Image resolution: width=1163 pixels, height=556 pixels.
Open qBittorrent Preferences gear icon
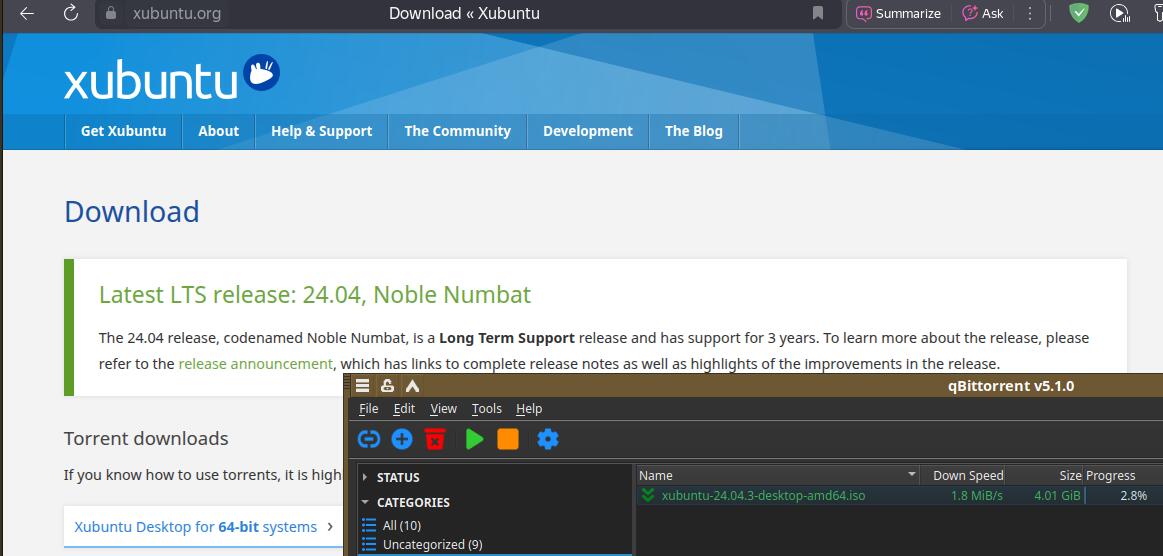(547, 439)
